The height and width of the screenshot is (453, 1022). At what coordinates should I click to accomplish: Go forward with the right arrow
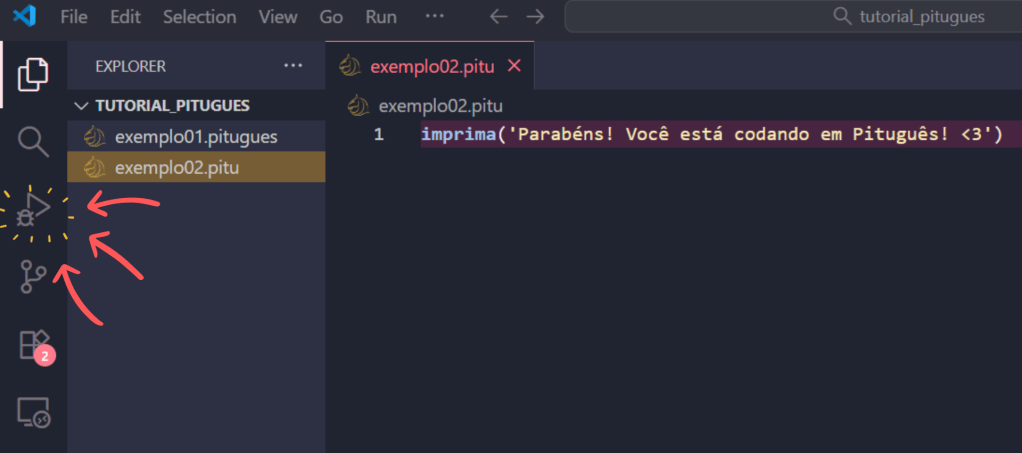tap(535, 17)
